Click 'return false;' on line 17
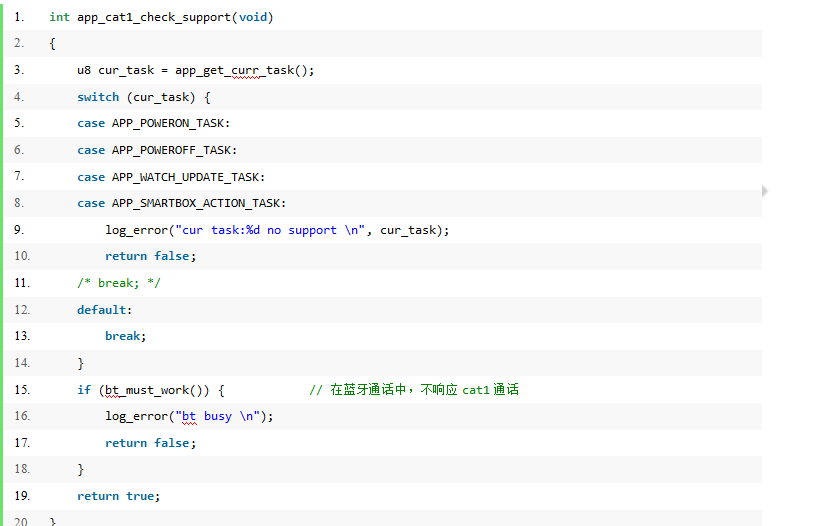 tap(151, 442)
